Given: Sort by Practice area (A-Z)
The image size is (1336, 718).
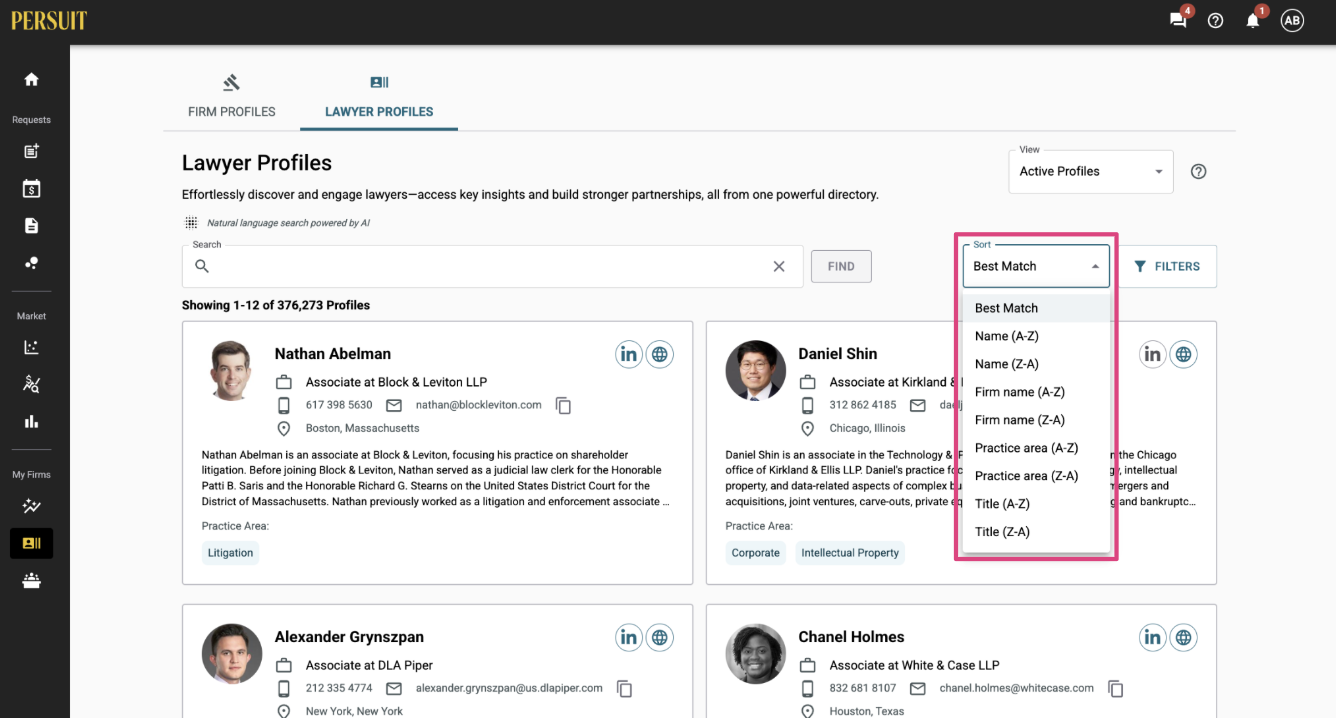Looking at the screenshot, I should pos(1035,448).
